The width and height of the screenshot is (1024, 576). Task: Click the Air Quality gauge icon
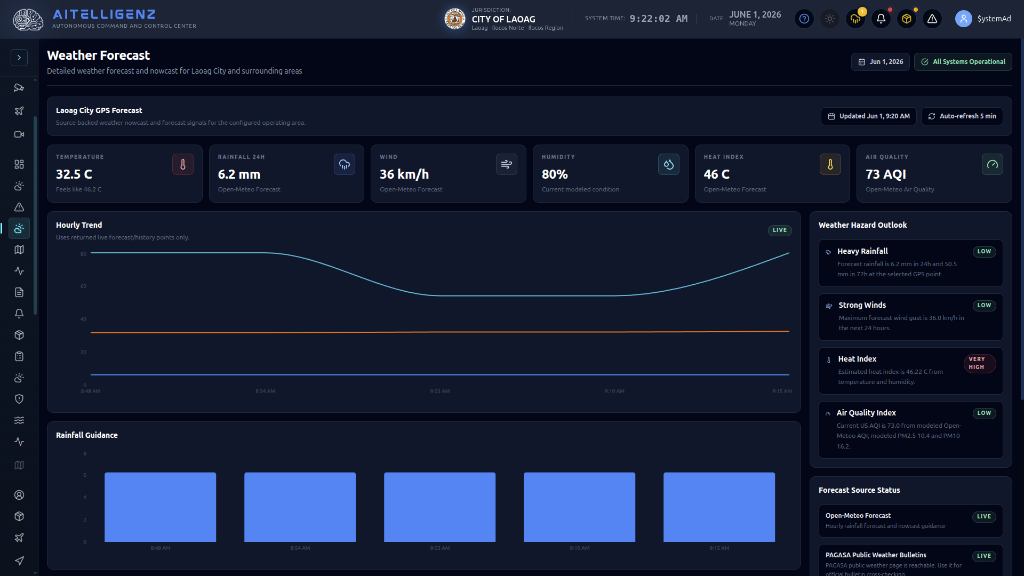tap(992, 165)
